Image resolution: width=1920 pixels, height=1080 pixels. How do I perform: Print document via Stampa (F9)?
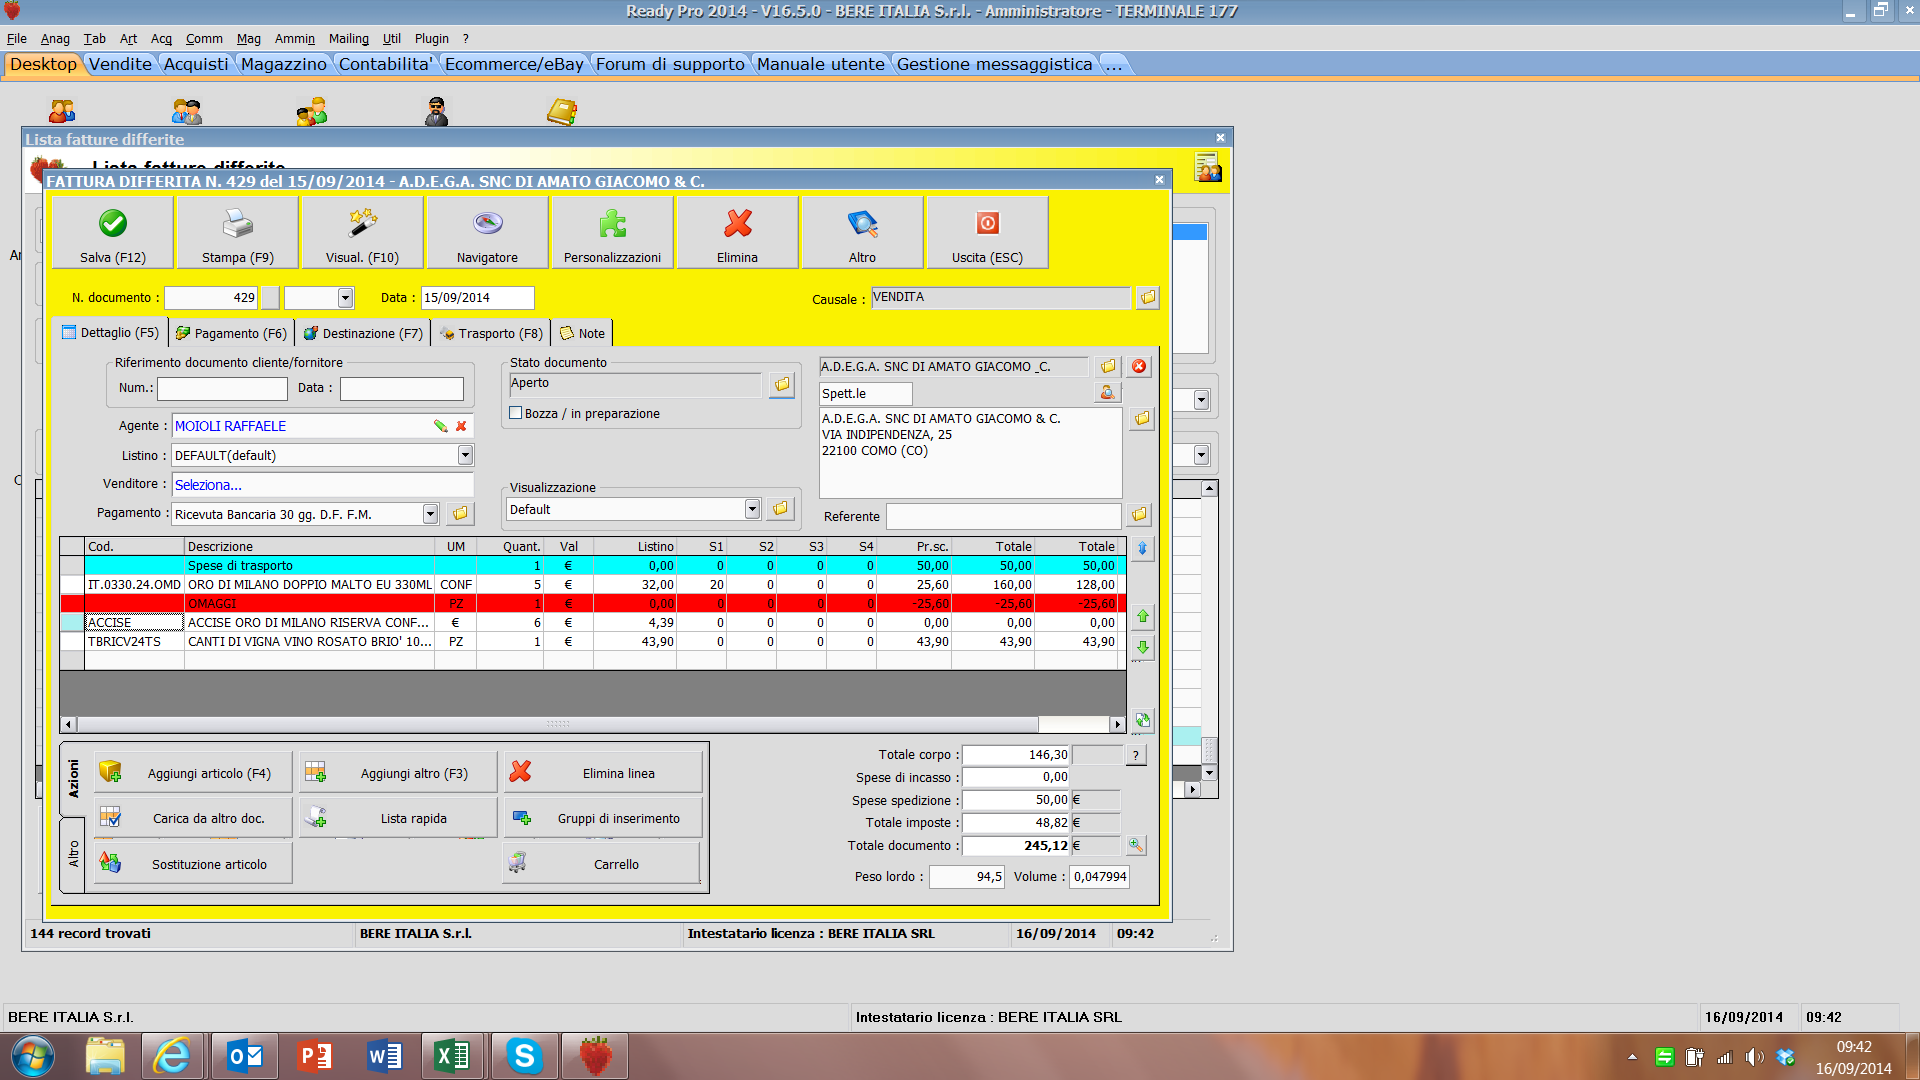pos(238,232)
